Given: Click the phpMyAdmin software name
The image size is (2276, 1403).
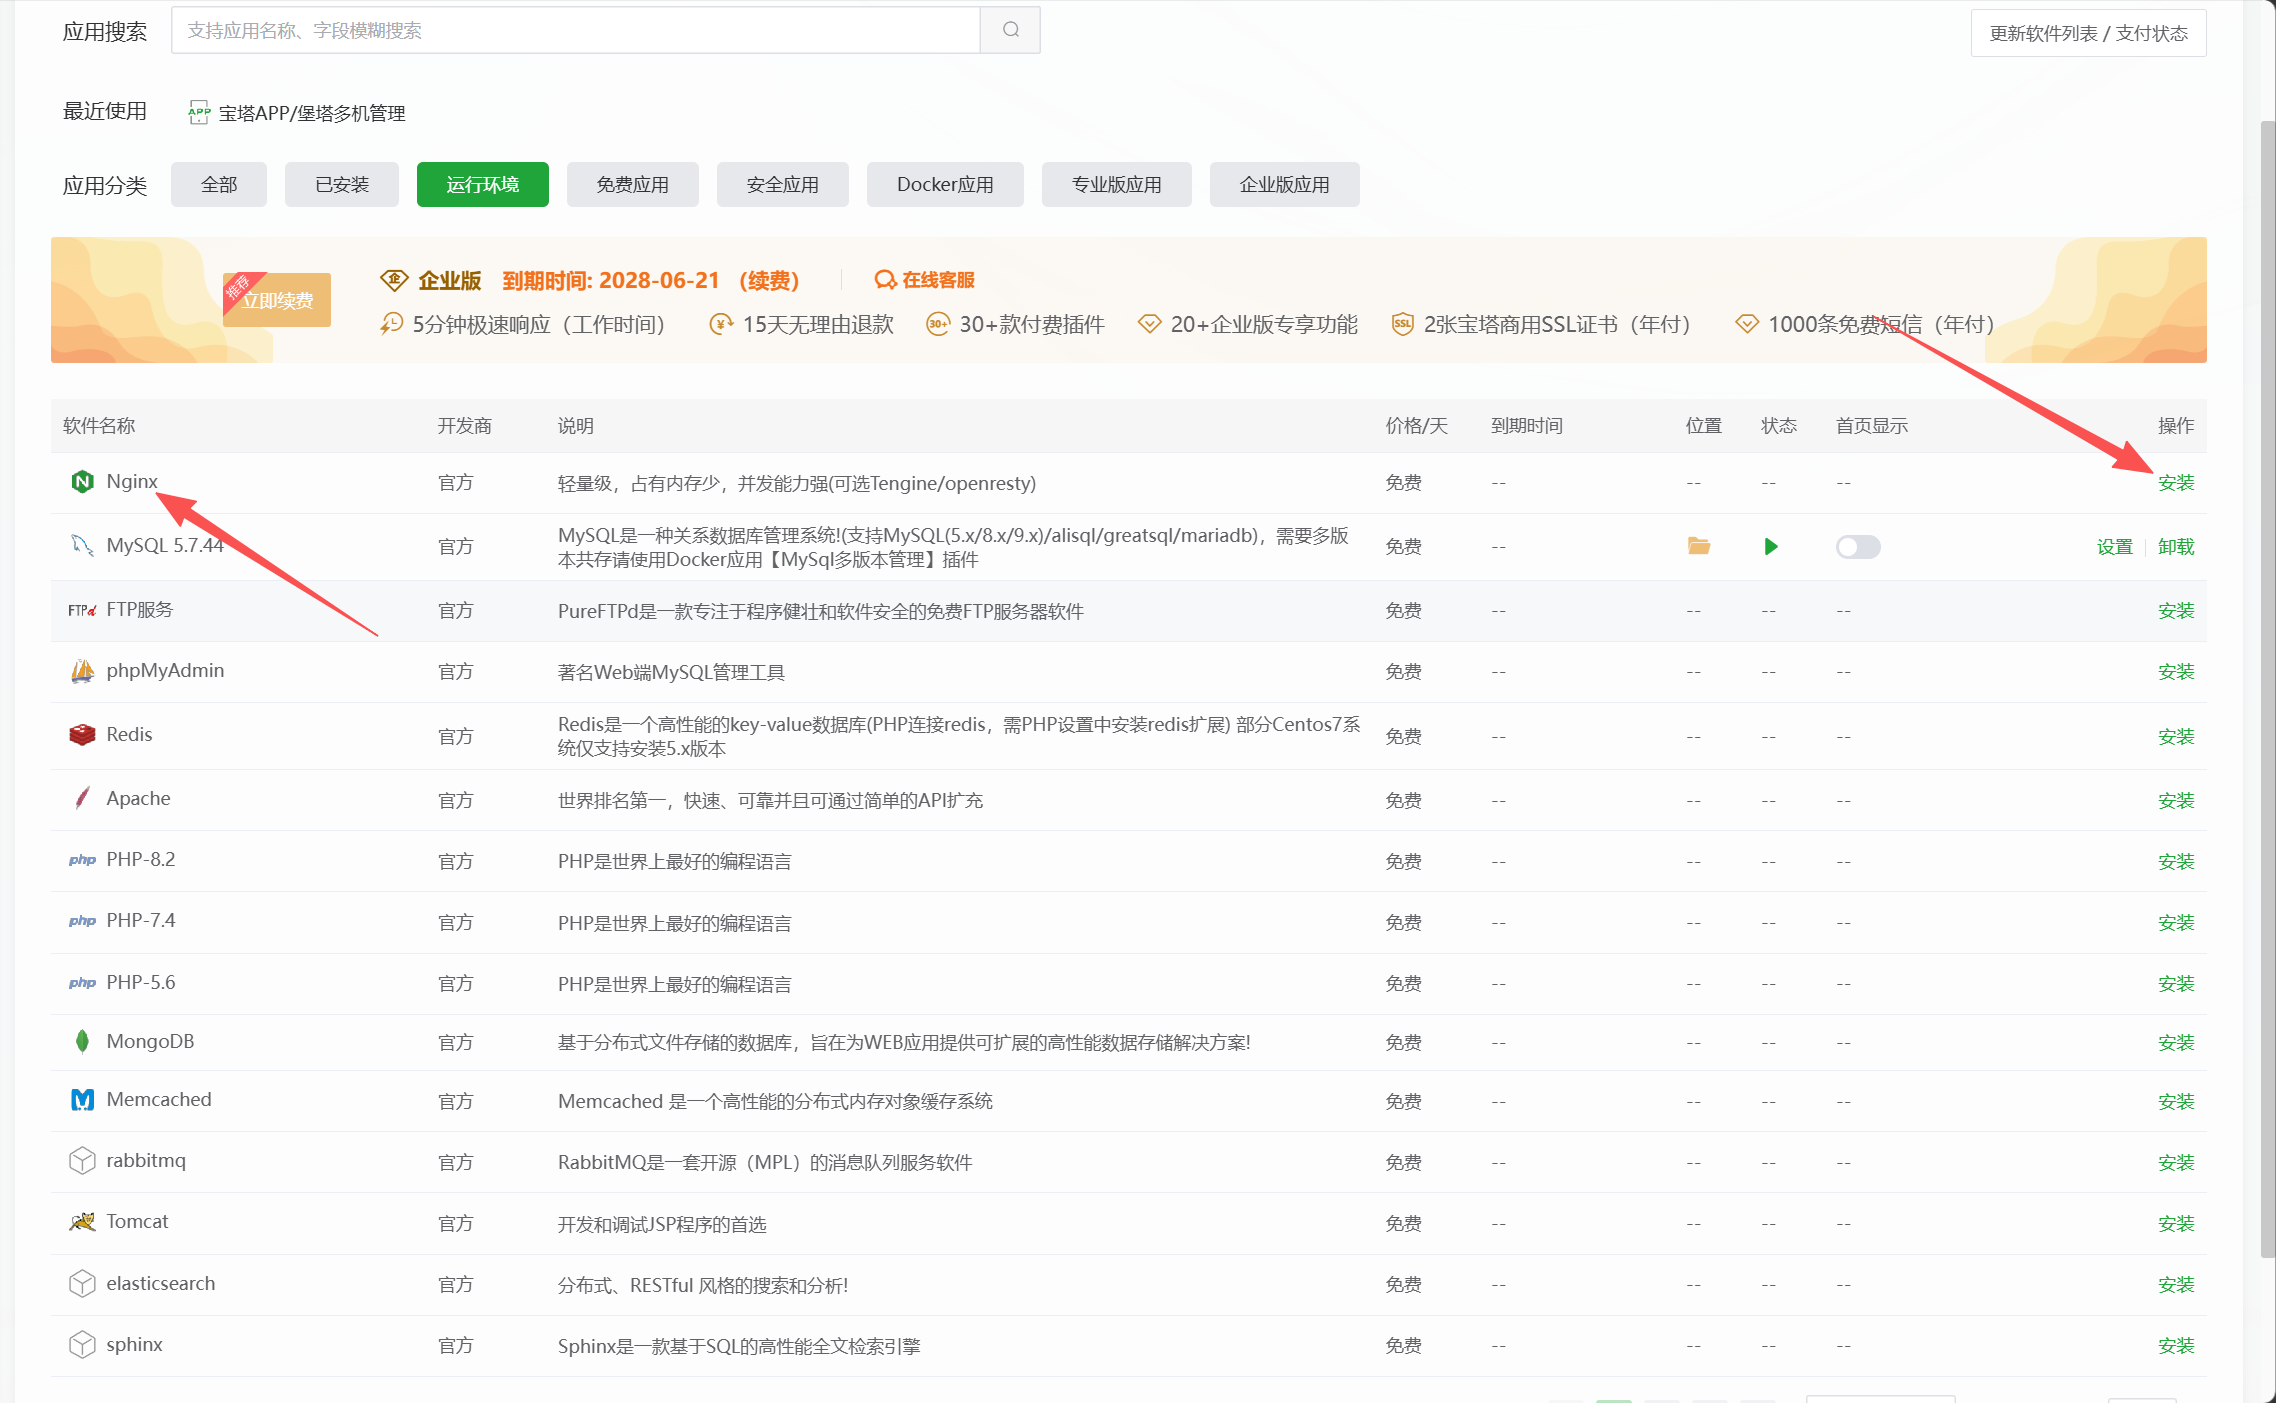Looking at the screenshot, I should (165, 671).
